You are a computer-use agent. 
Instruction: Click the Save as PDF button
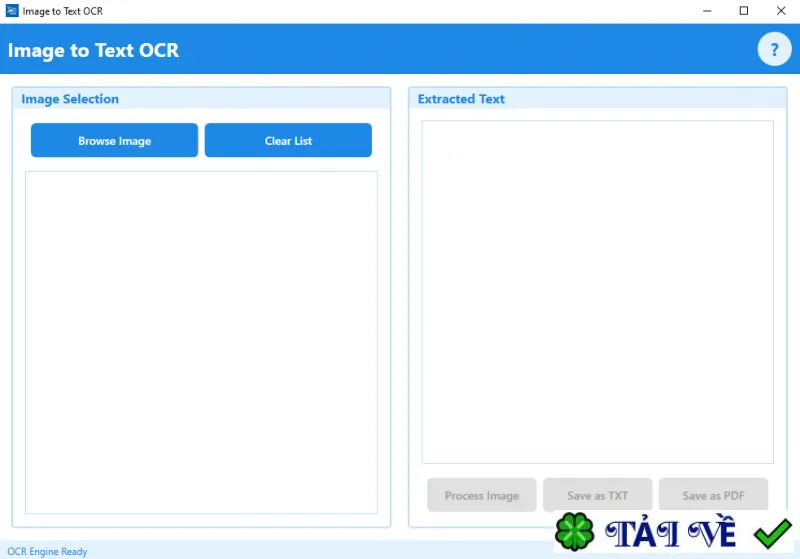pyautogui.click(x=713, y=495)
